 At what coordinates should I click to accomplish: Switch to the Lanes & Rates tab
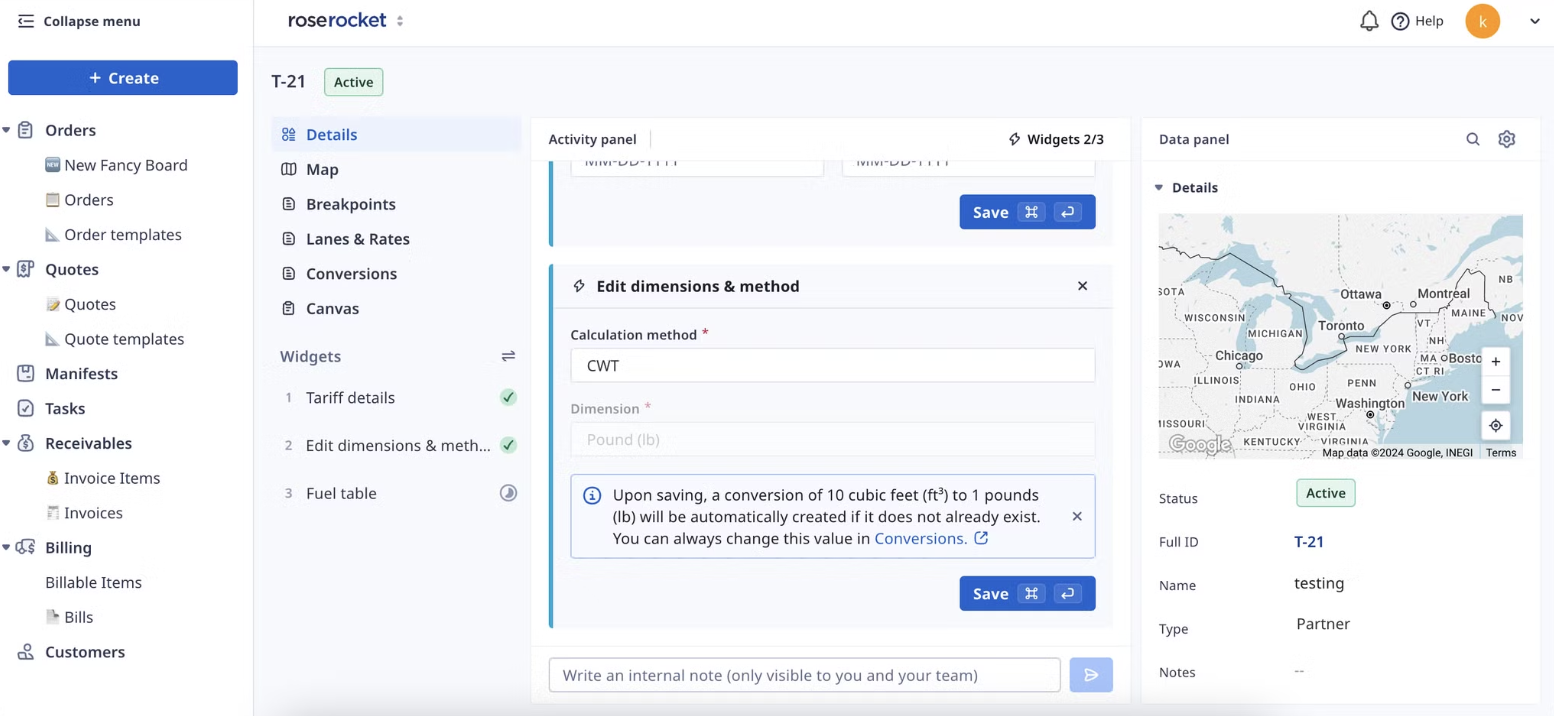[x=357, y=239]
